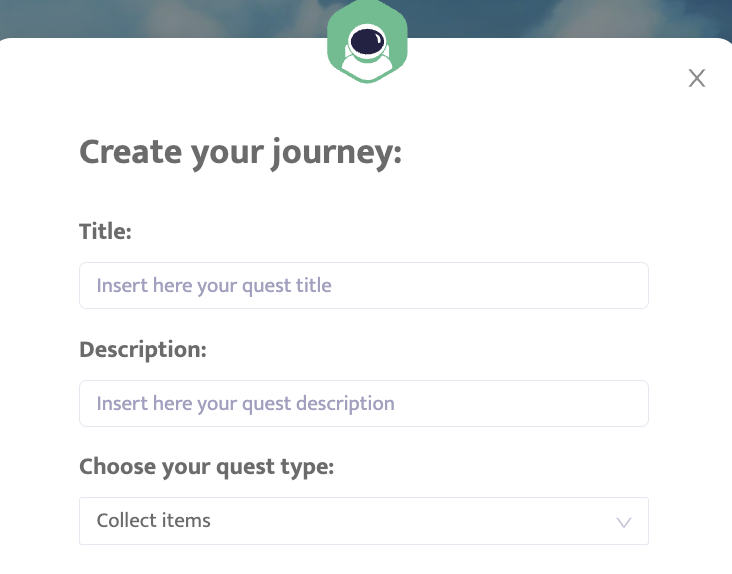Click the dark astronaut helmet visor

click(367, 41)
